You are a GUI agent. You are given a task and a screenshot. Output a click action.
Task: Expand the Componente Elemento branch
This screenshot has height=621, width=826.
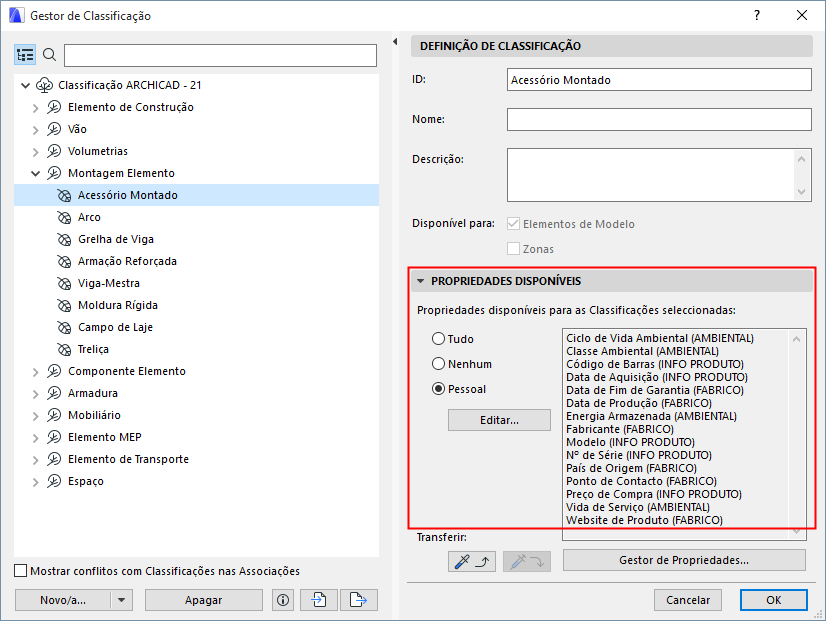35,372
